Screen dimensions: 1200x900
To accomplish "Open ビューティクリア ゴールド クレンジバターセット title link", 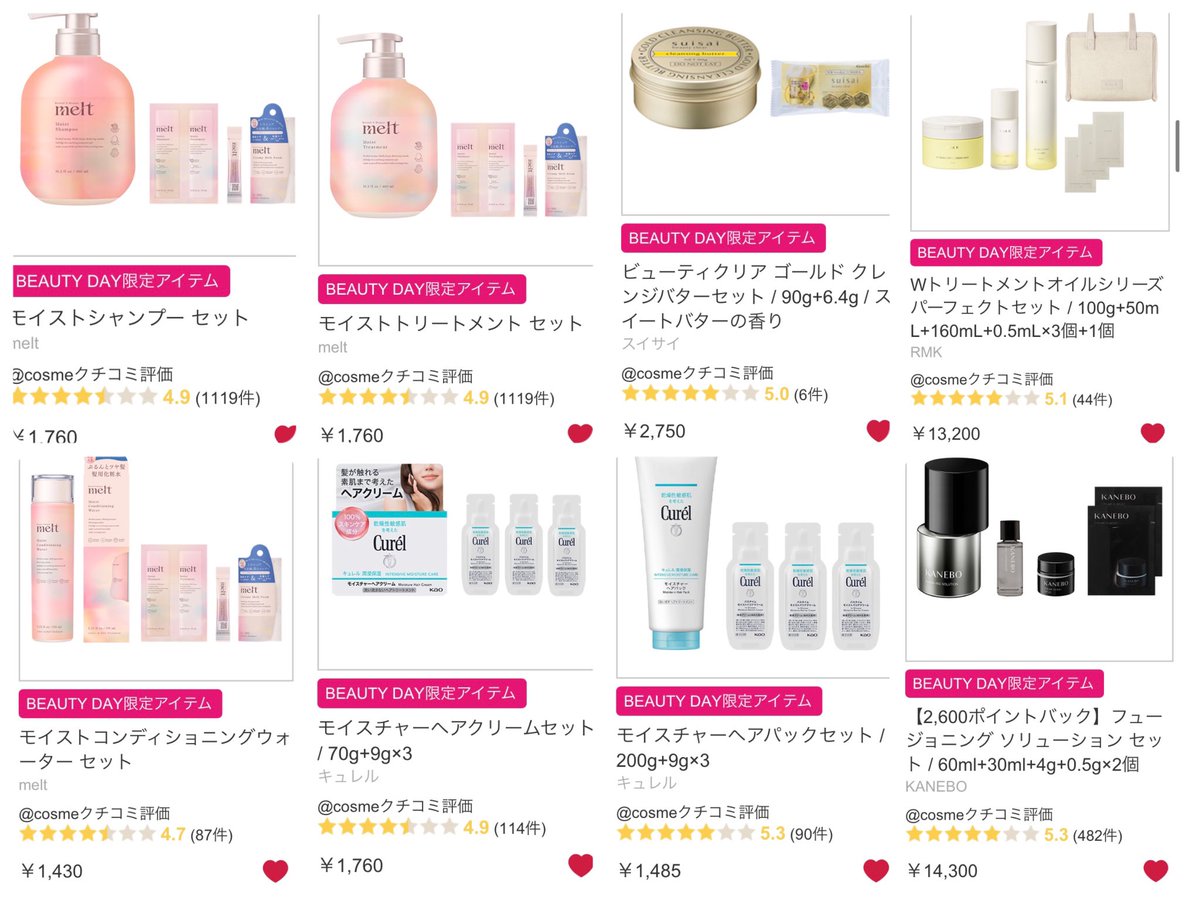I will point(756,296).
